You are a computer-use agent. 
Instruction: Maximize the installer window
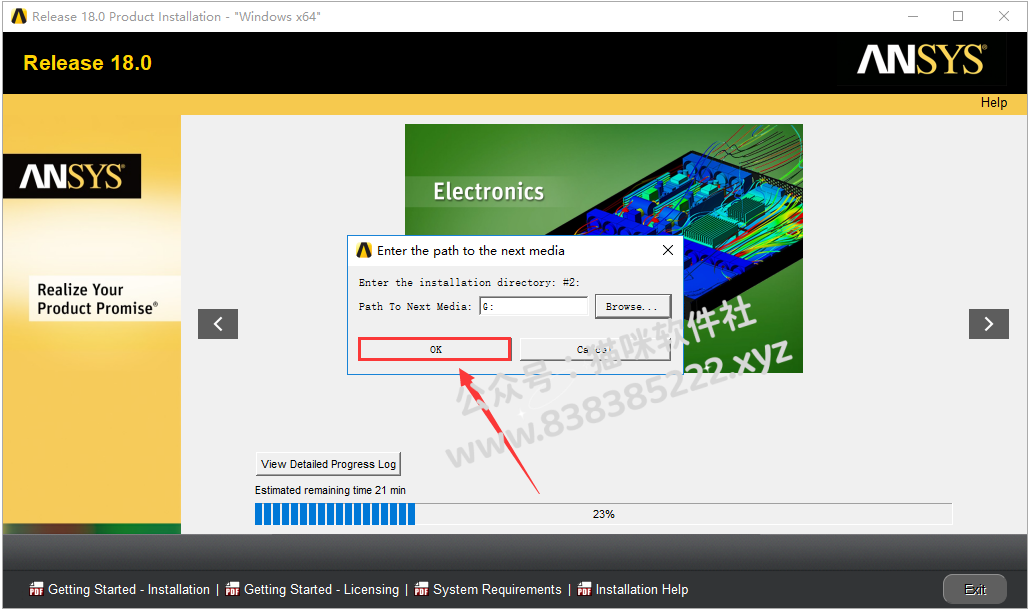pyautogui.click(x=958, y=16)
